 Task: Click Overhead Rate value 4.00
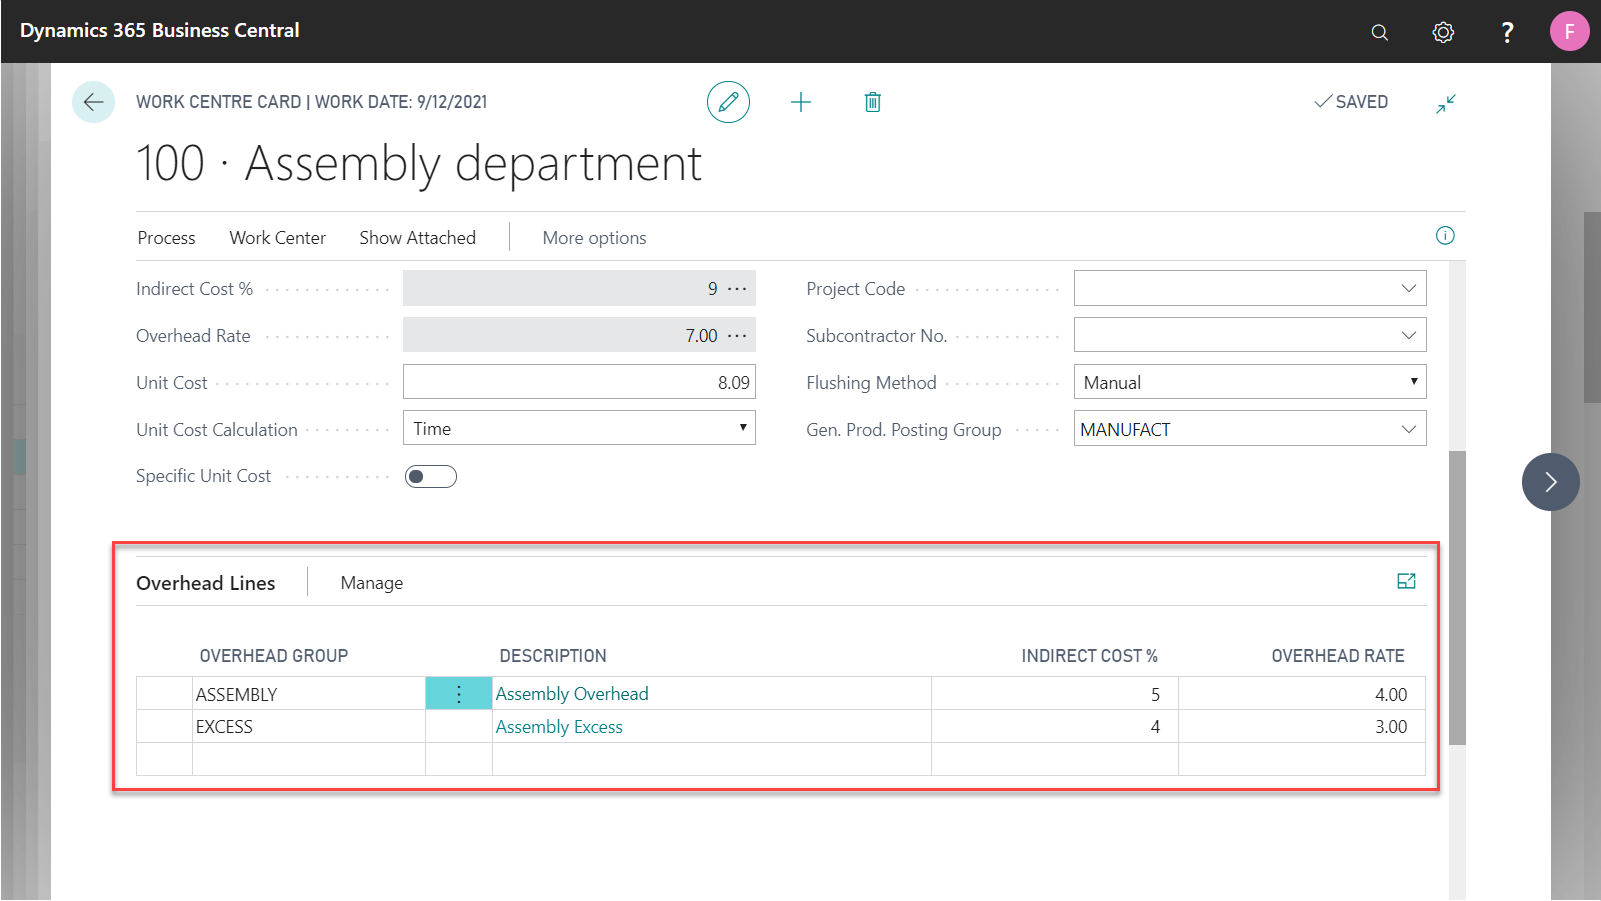click(1302, 694)
